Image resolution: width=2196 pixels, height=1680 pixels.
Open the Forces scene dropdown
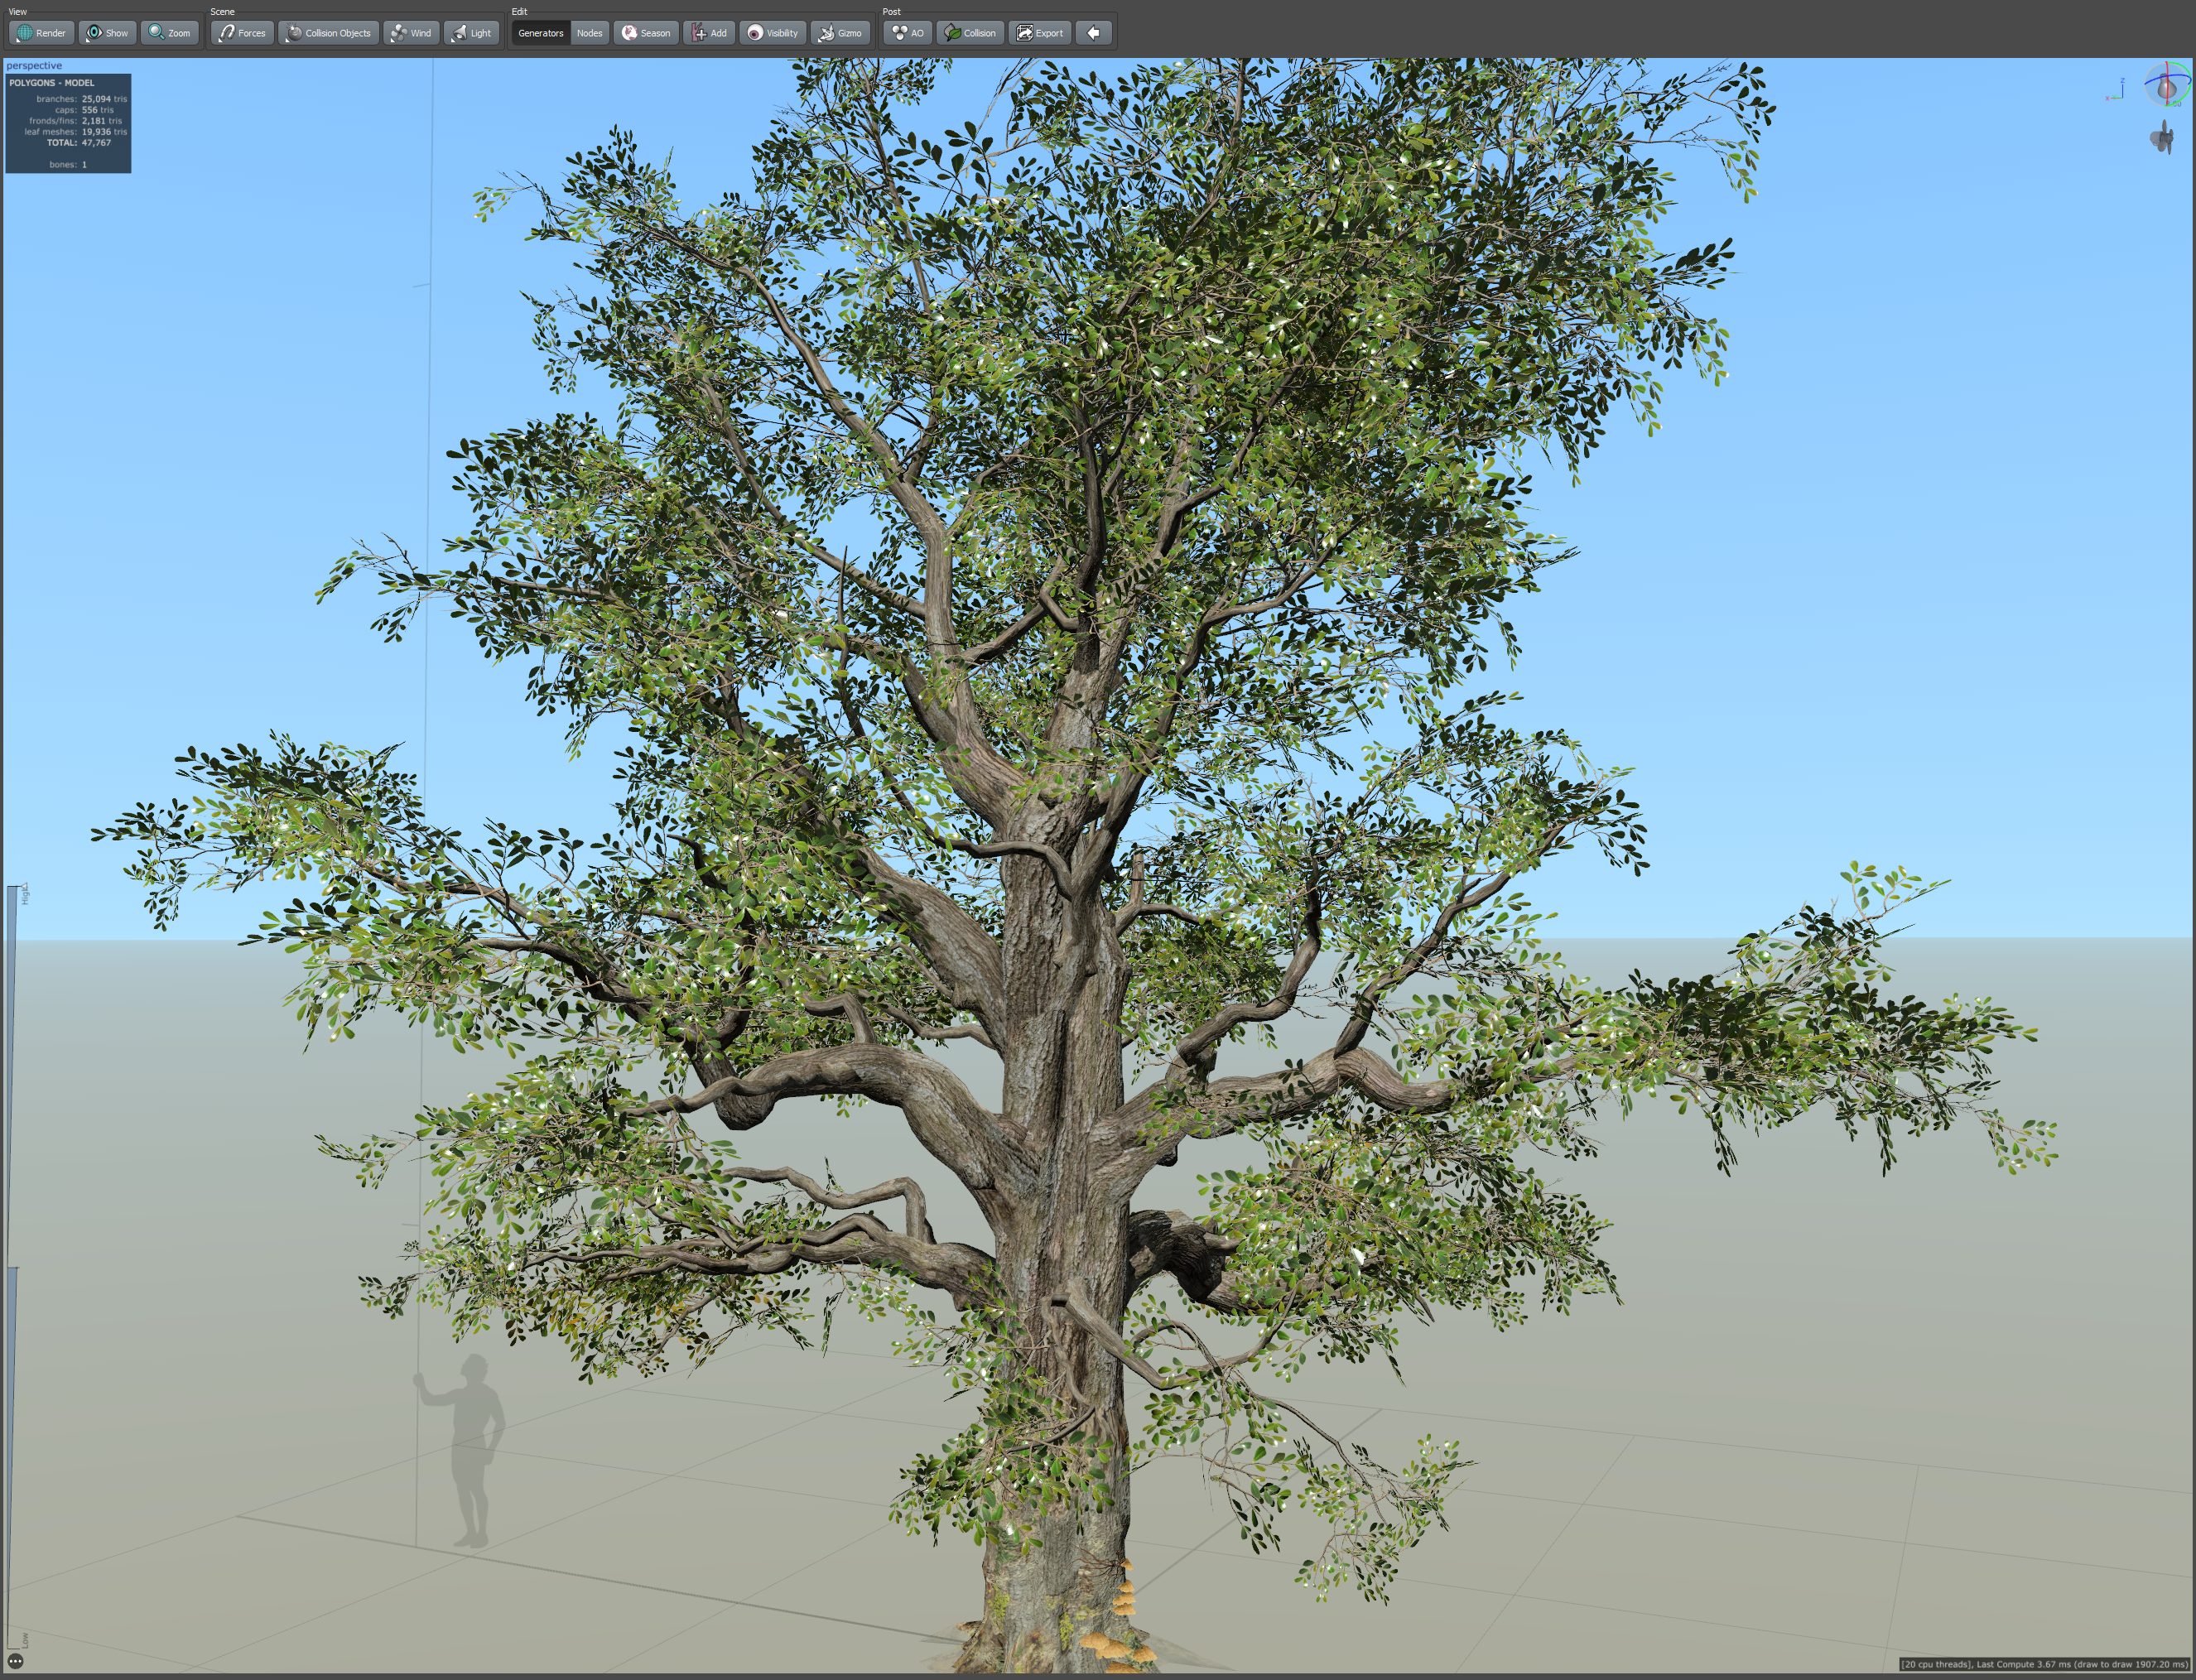click(242, 33)
